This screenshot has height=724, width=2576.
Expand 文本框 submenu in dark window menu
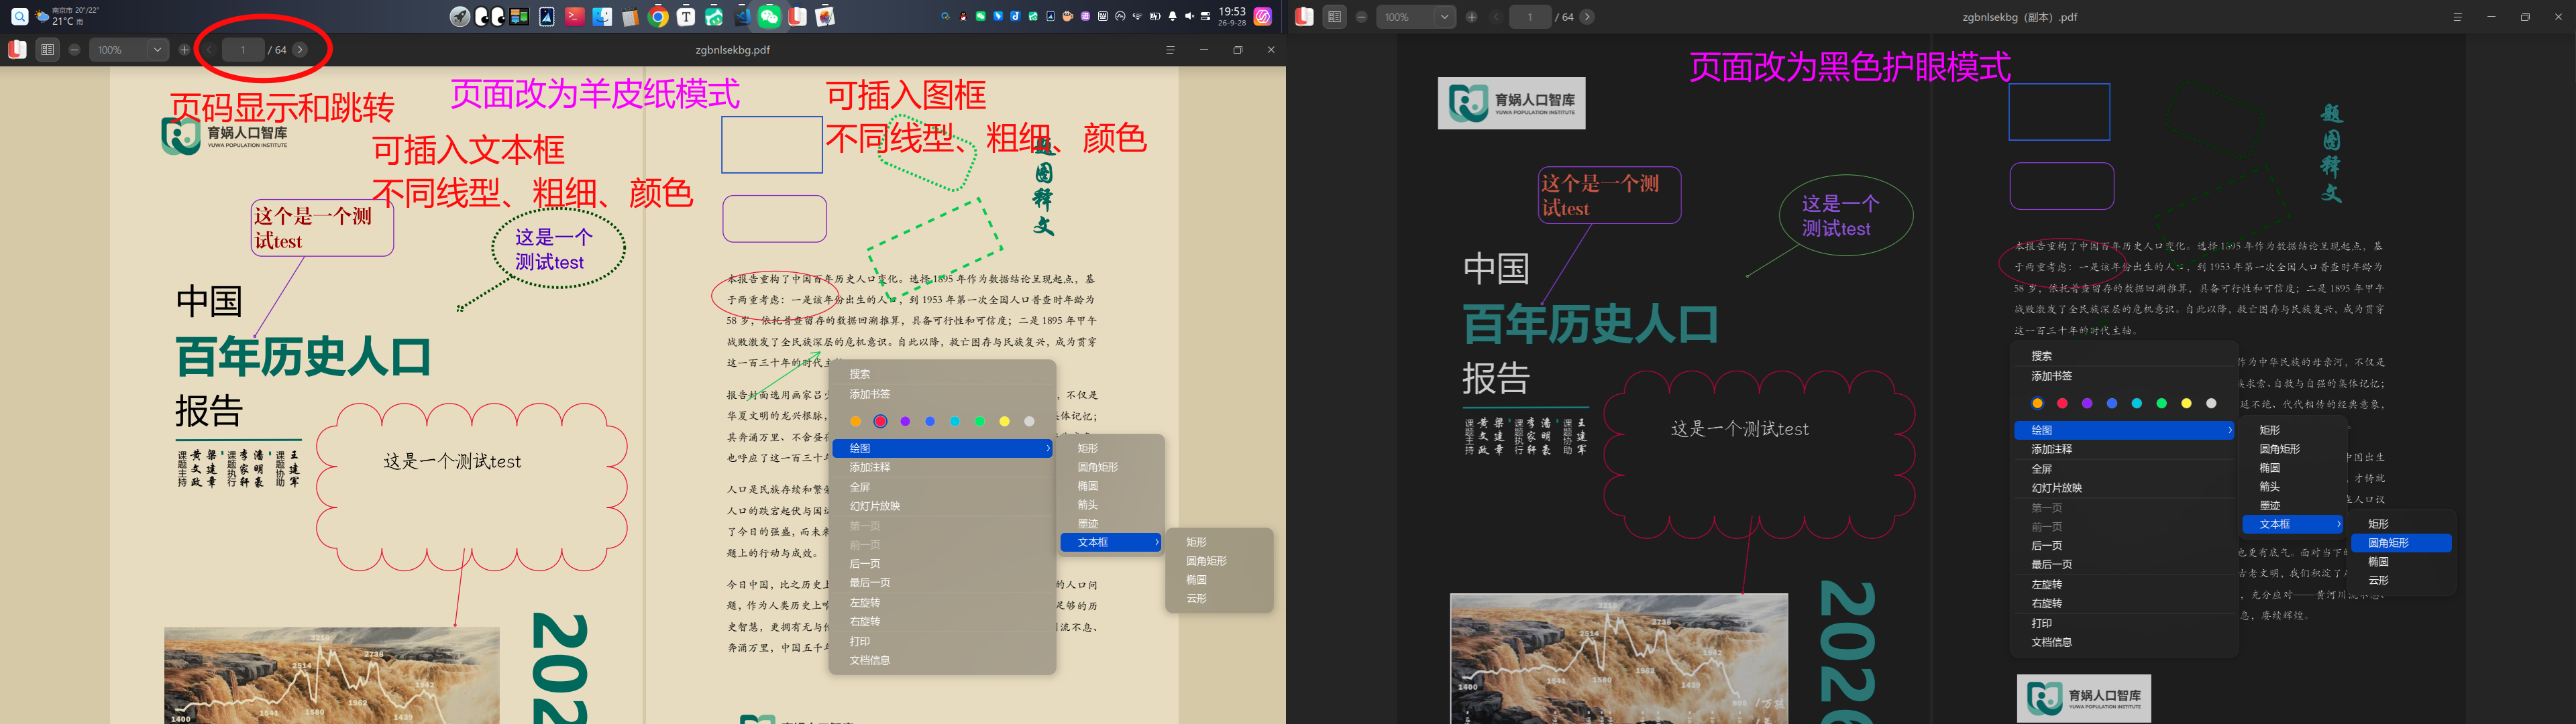2292,524
